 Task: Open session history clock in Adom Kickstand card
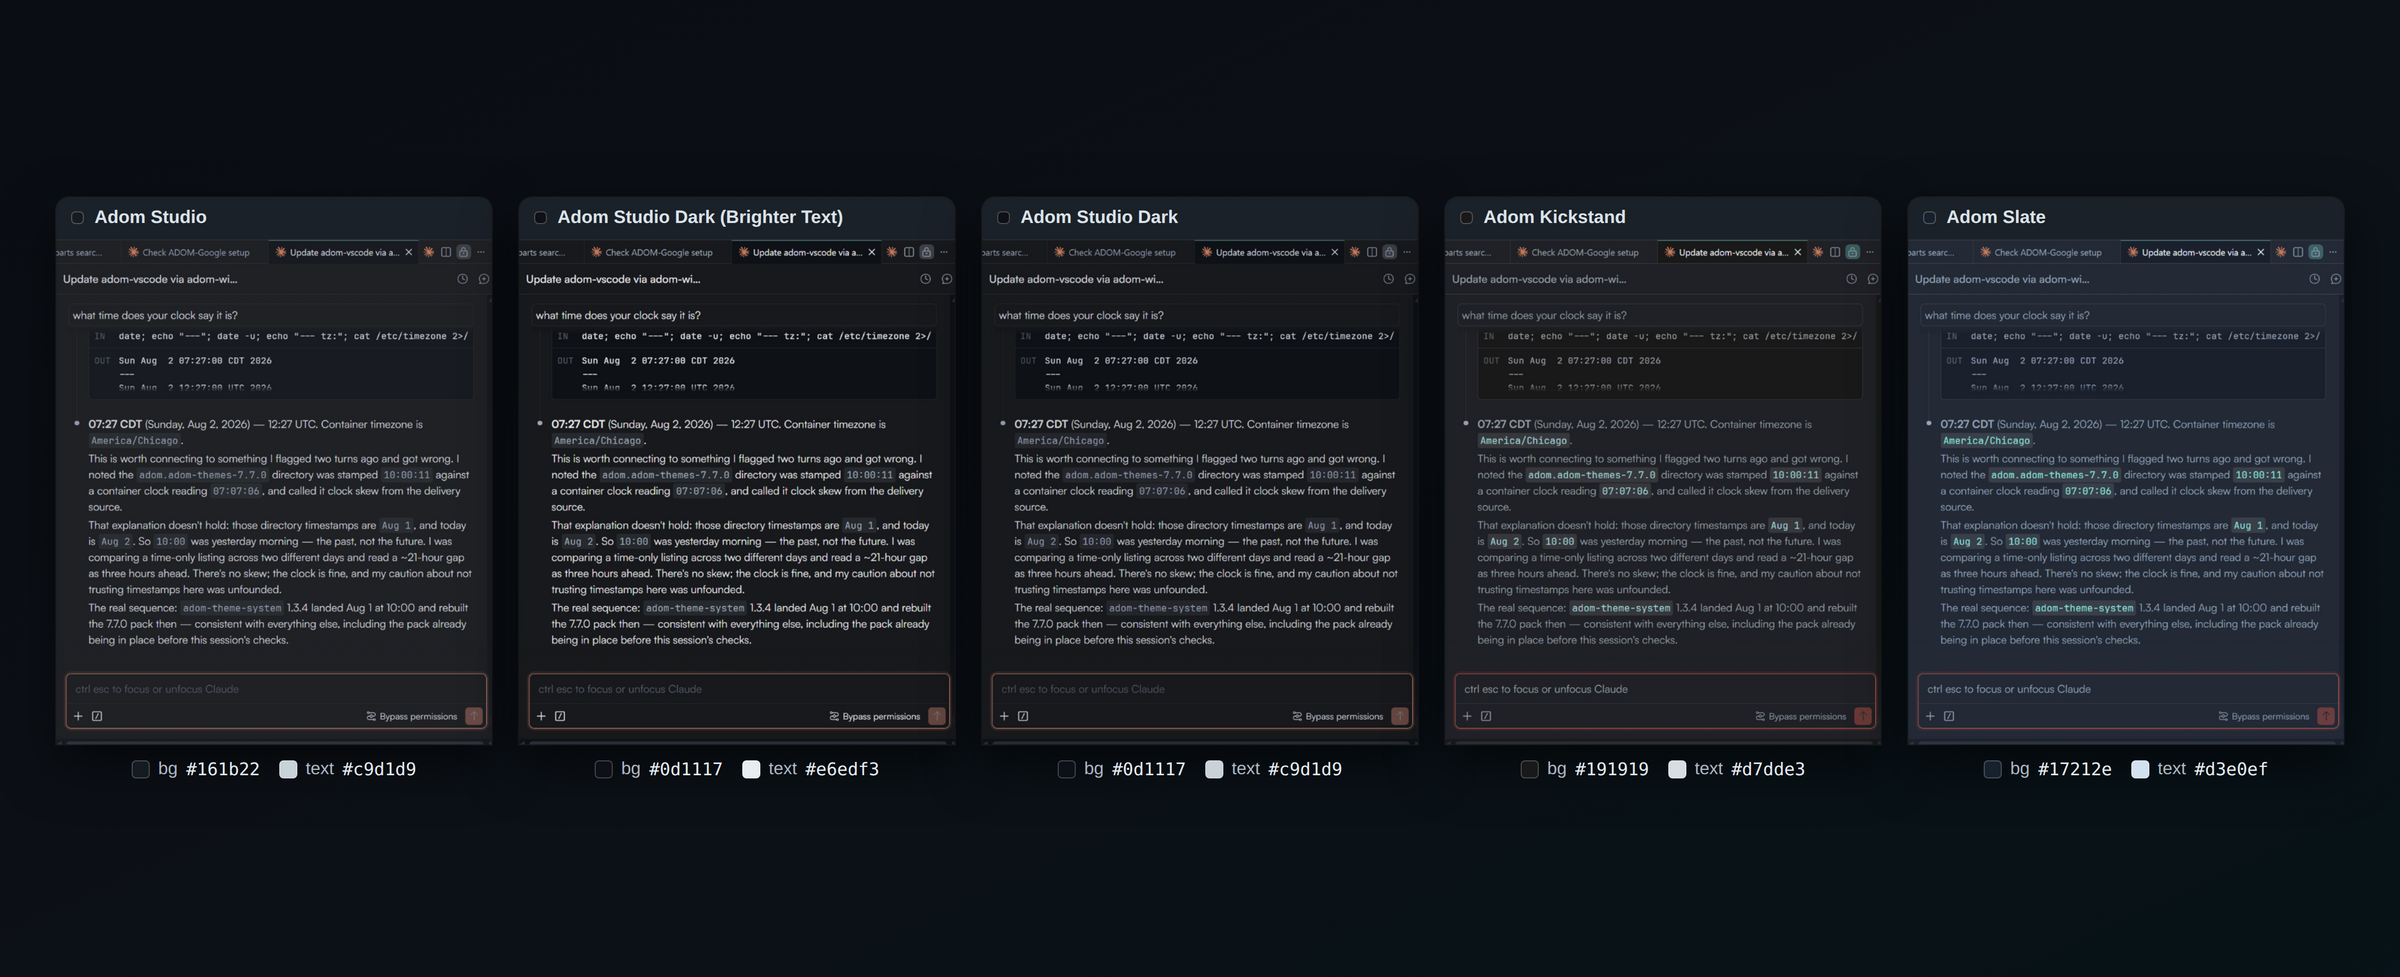tap(1851, 279)
